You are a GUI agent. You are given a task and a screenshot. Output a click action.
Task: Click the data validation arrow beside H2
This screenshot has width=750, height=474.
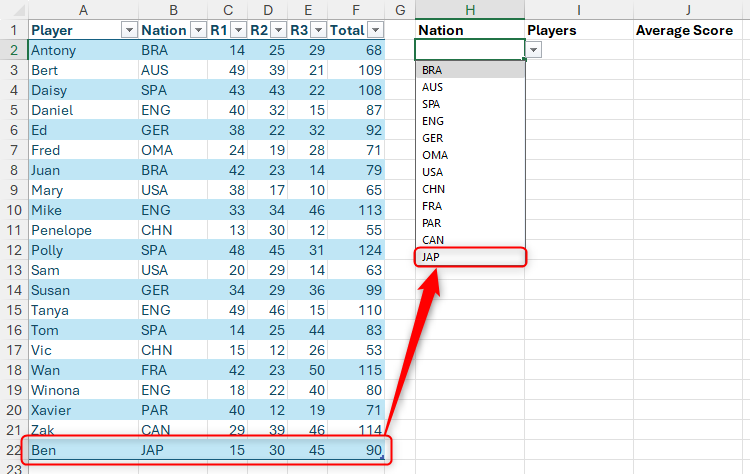pyautogui.click(x=534, y=50)
